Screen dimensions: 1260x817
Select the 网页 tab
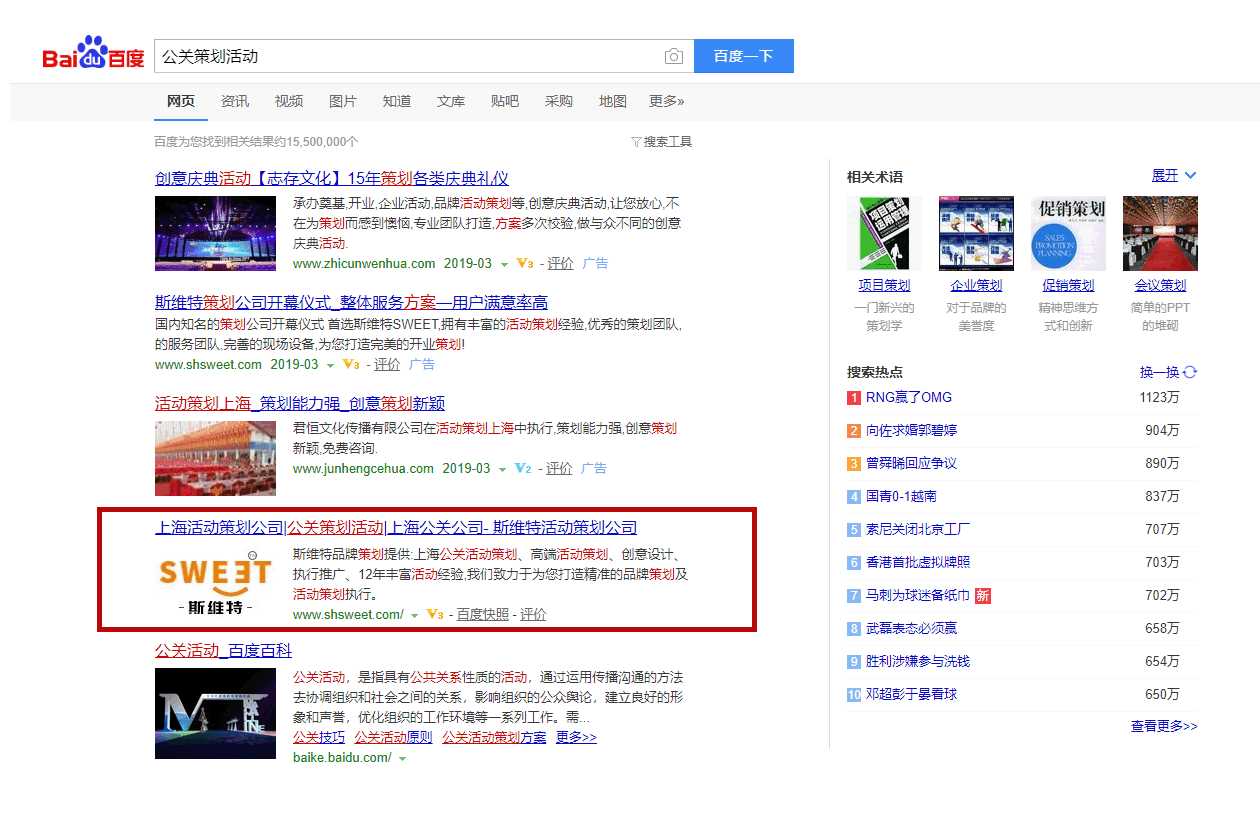click(x=181, y=101)
